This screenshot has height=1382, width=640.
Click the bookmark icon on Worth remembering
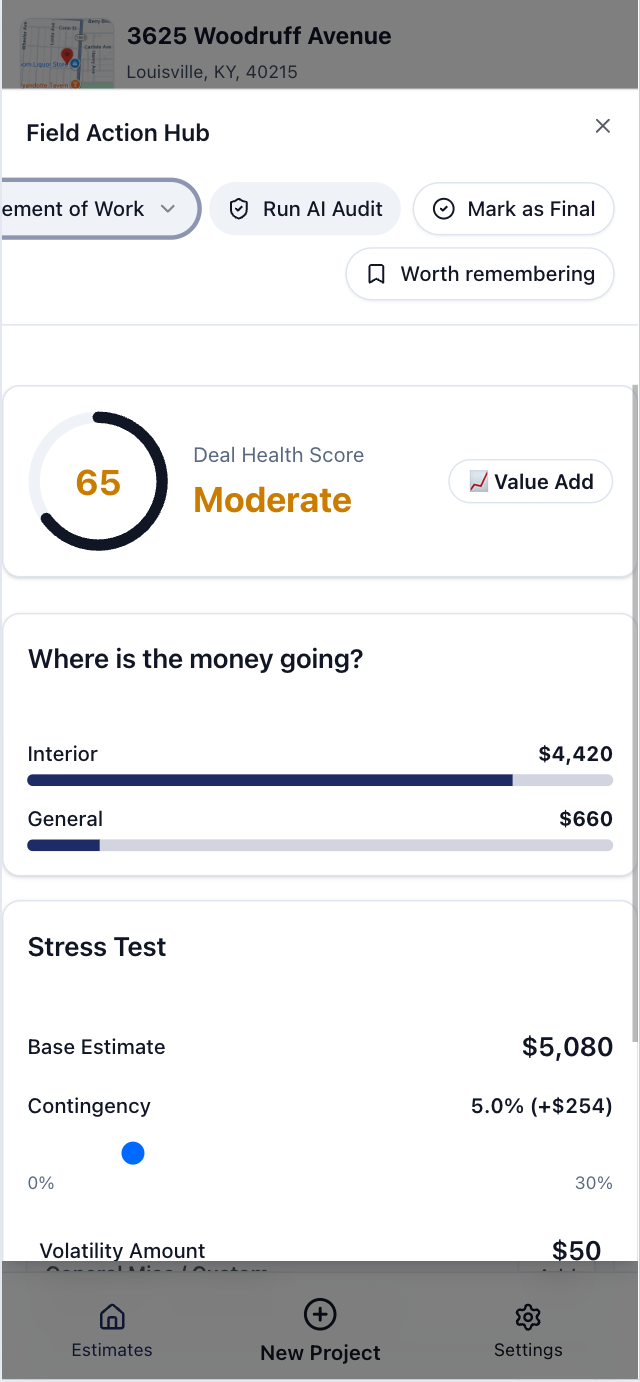[376, 273]
